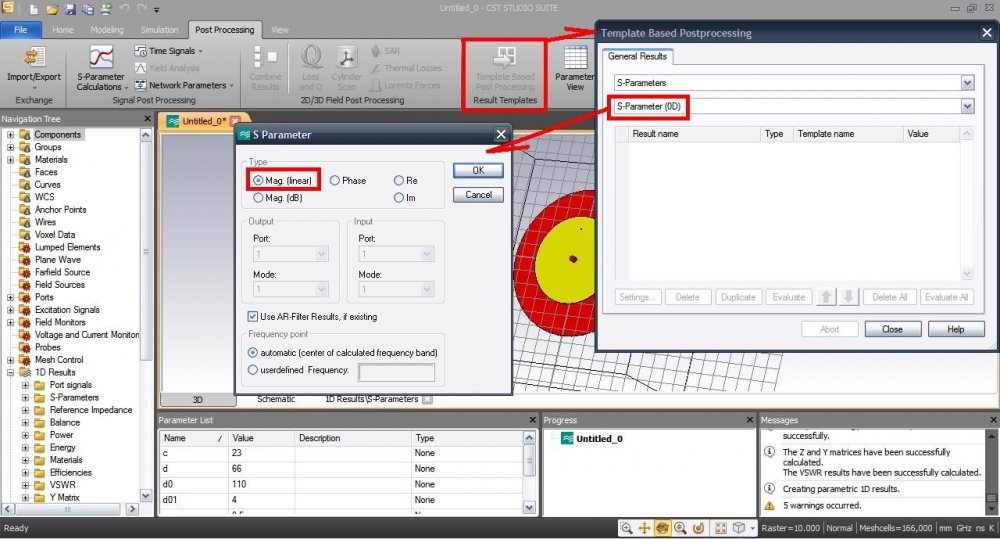Open the Input Port dropdown
1000x539 pixels.
tap(396, 255)
